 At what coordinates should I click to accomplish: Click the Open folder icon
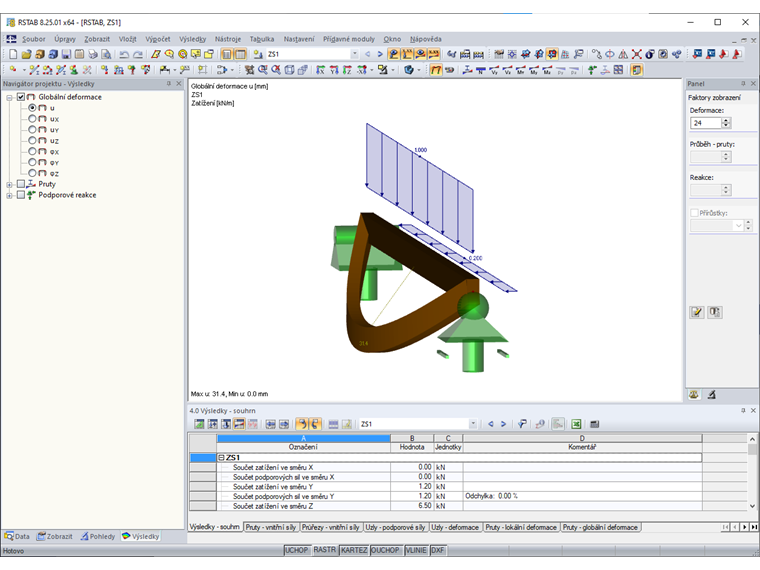pyautogui.click(x=26, y=54)
